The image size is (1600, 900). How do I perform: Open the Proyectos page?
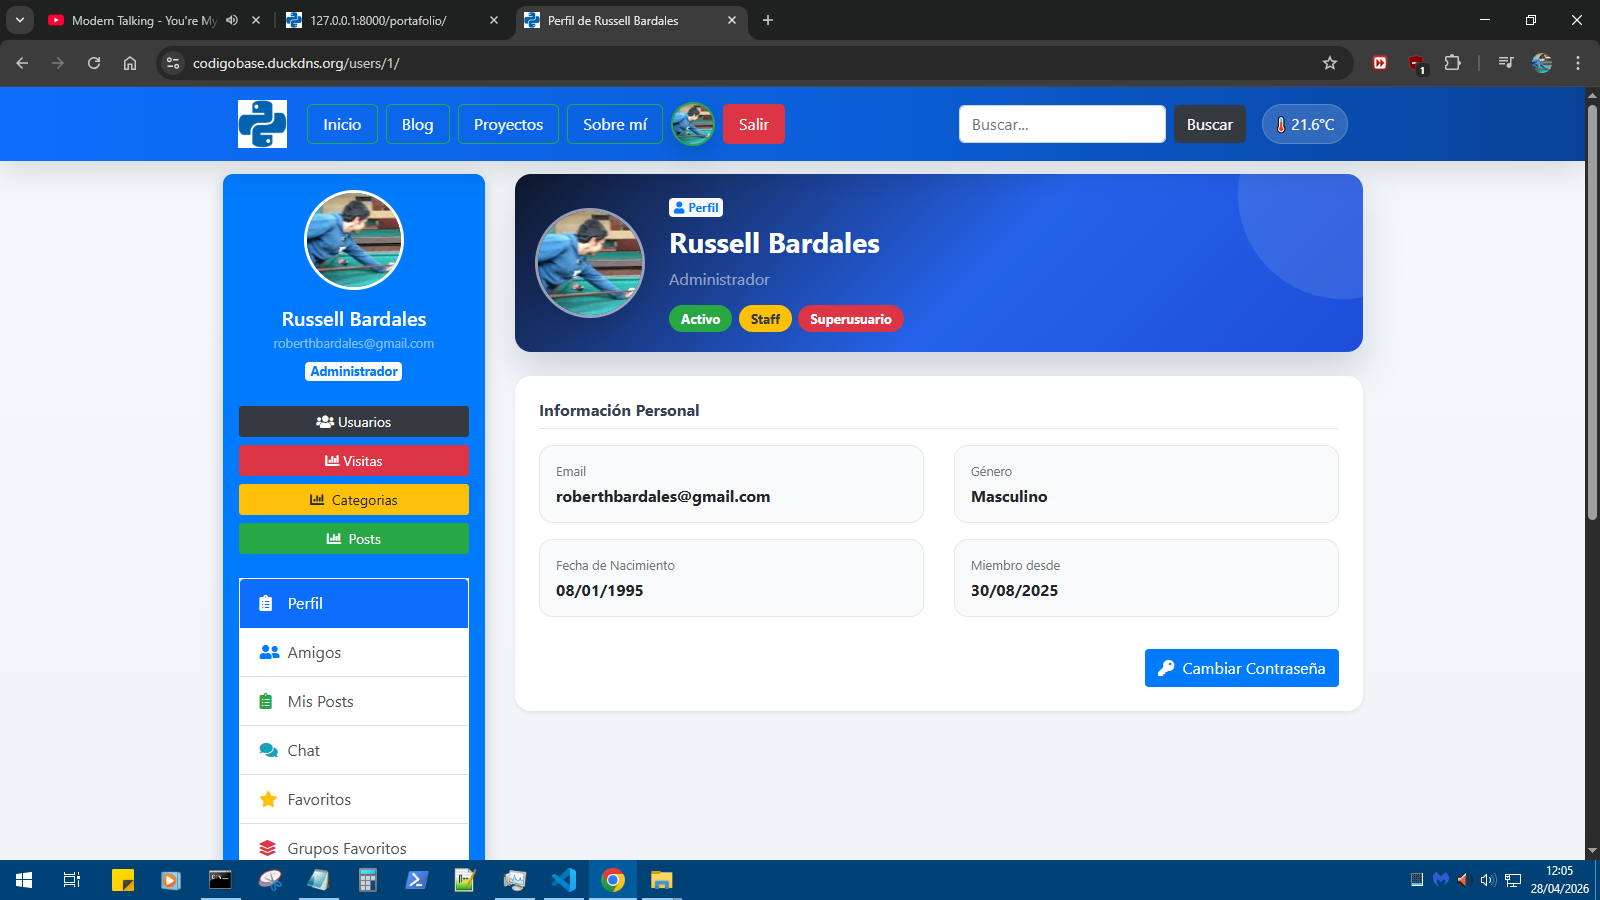pyautogui.click(x=508, y=124)
